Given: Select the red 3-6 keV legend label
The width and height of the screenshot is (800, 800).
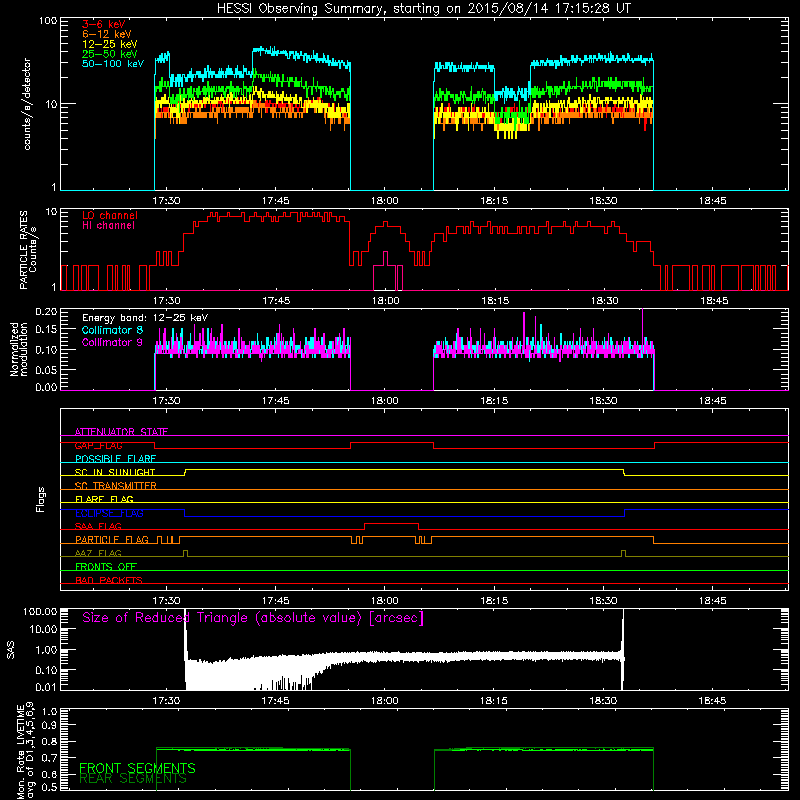Looking at the screenshot, I should pyautogui.click(x=104, y=24).
